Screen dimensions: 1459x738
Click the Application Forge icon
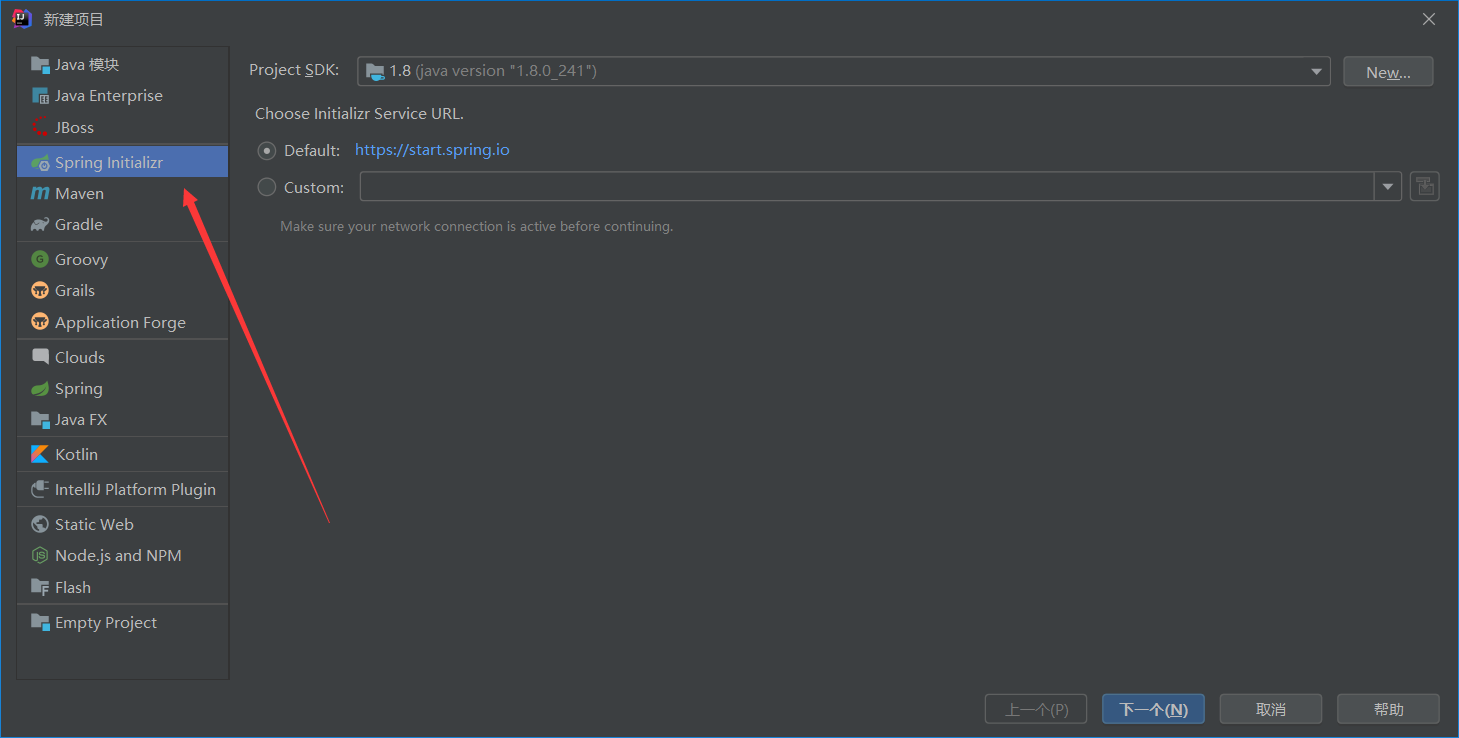(40, 322)
